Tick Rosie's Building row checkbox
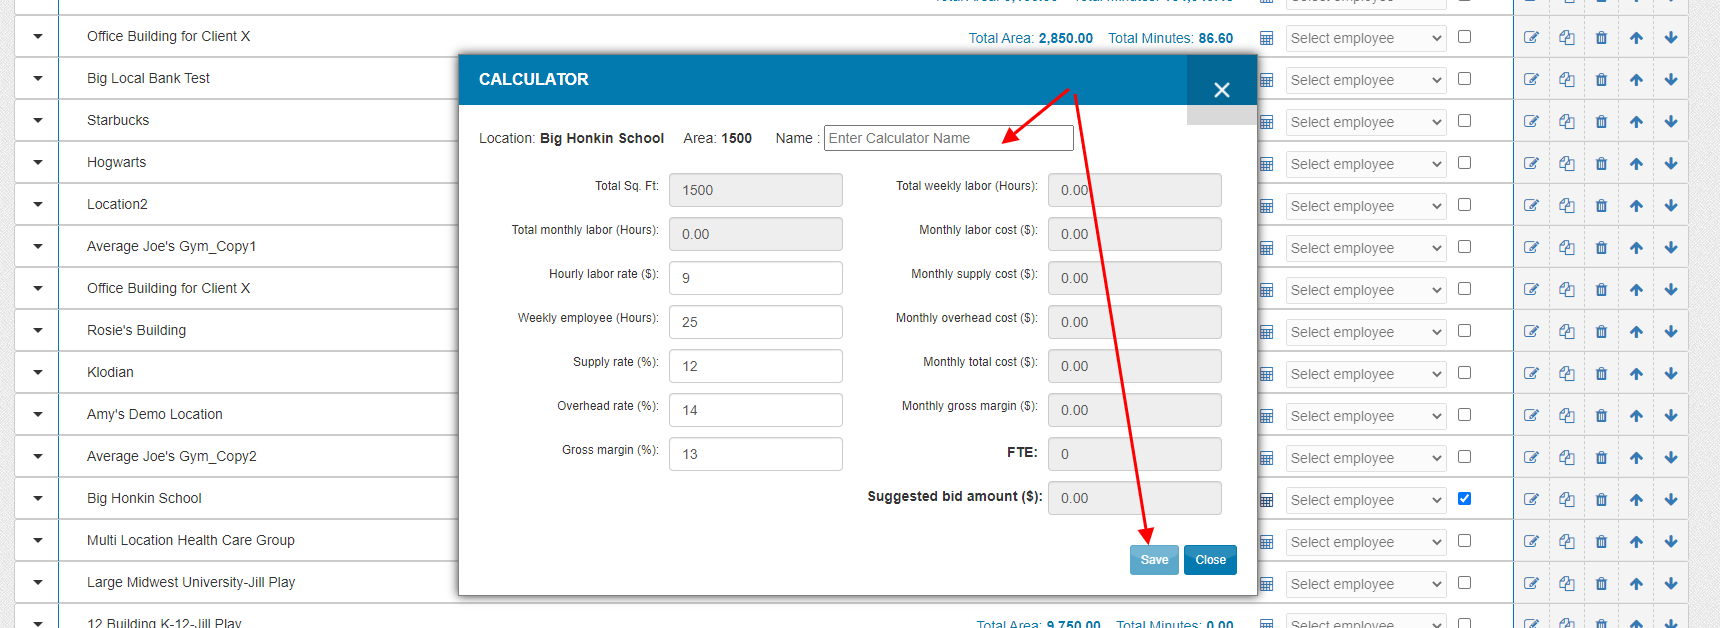Viewport: 1720px width, 628px height. [x=1464, y=330]
